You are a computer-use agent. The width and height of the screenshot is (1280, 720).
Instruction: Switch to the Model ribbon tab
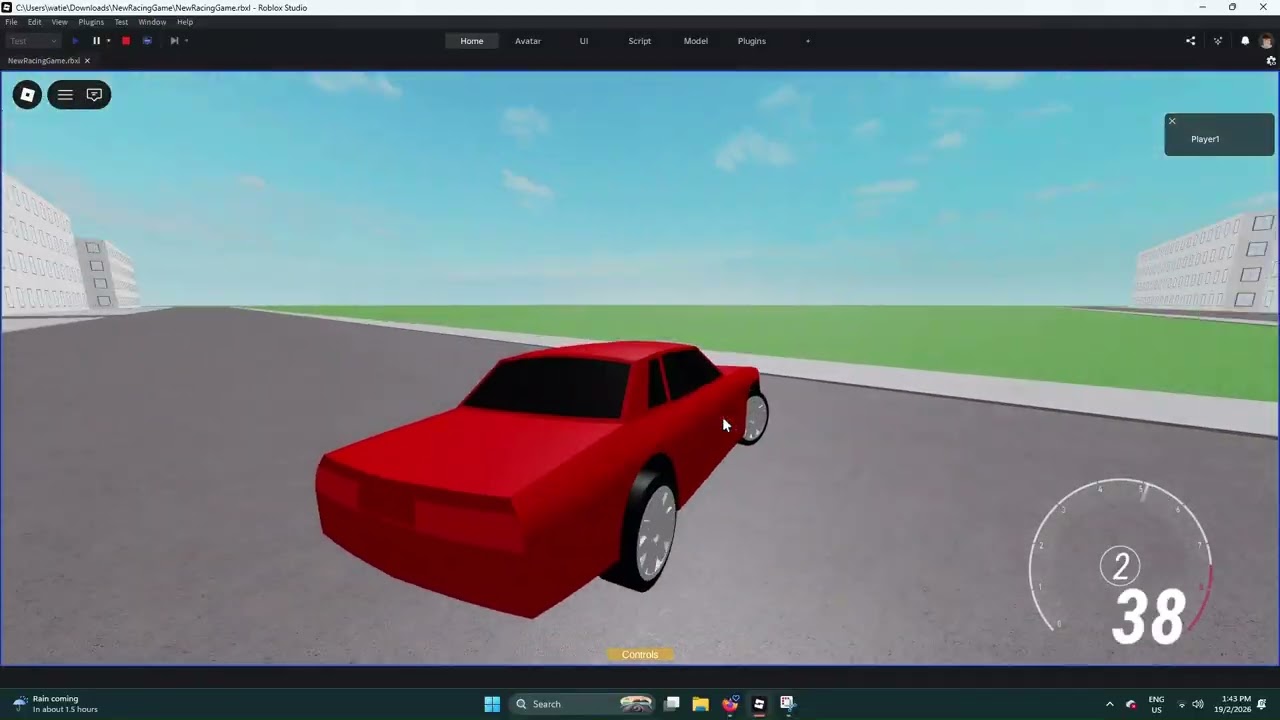[x=696, y=41]
